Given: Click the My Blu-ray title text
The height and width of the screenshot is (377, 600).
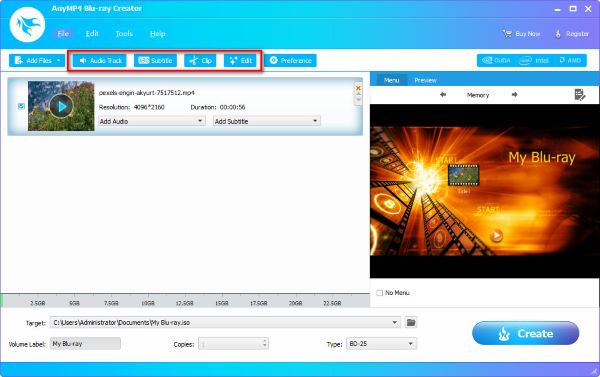Looking at the screenshot, I should pos(541,157).
